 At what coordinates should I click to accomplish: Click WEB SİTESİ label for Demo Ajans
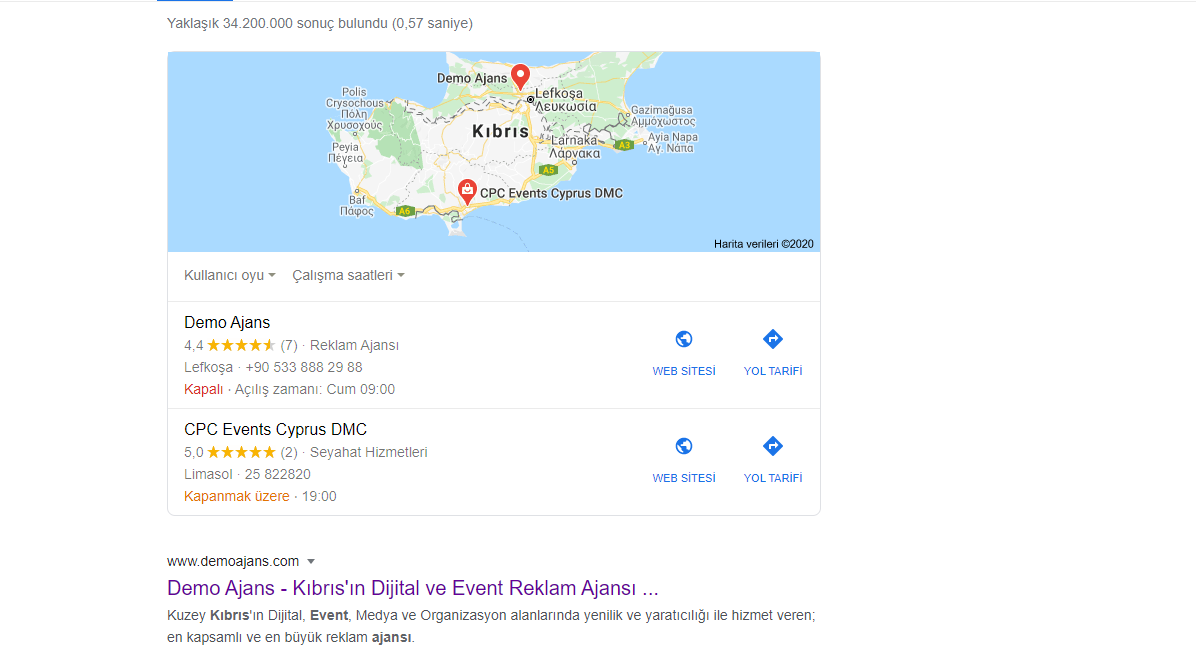tap(683, 372)
